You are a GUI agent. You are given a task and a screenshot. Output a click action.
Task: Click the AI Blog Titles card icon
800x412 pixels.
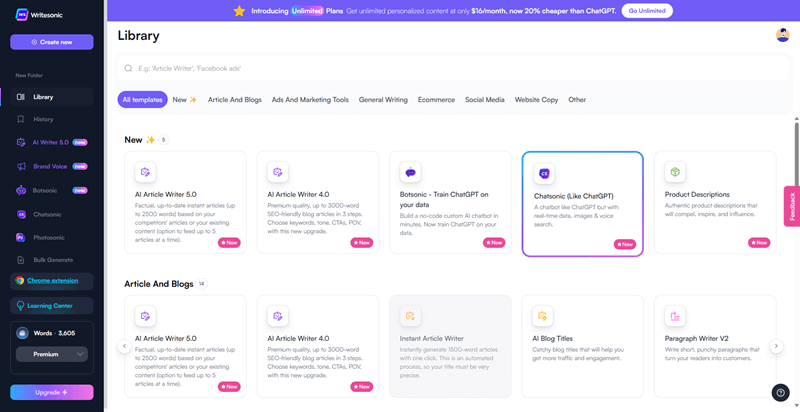542,316
